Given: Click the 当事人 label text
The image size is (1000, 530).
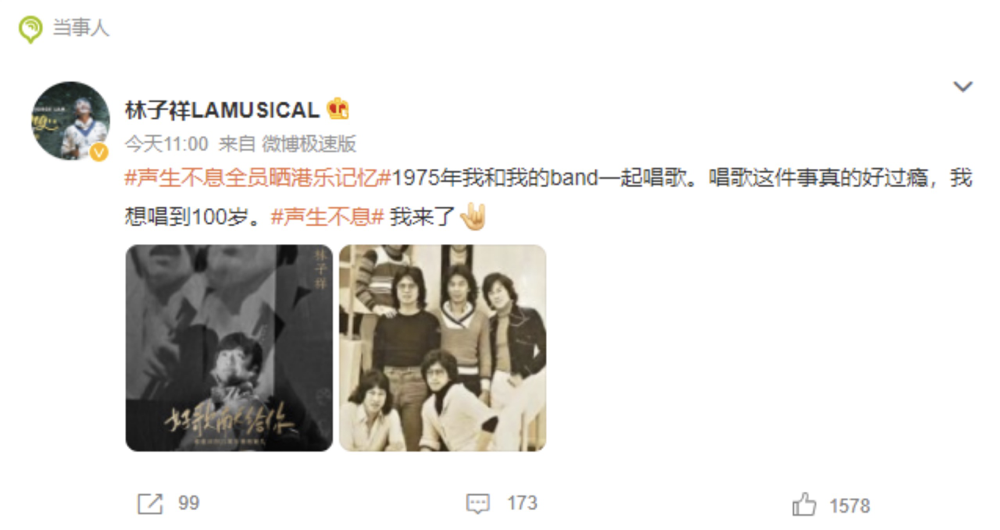Looking at the screenshot, I should 81,27.
